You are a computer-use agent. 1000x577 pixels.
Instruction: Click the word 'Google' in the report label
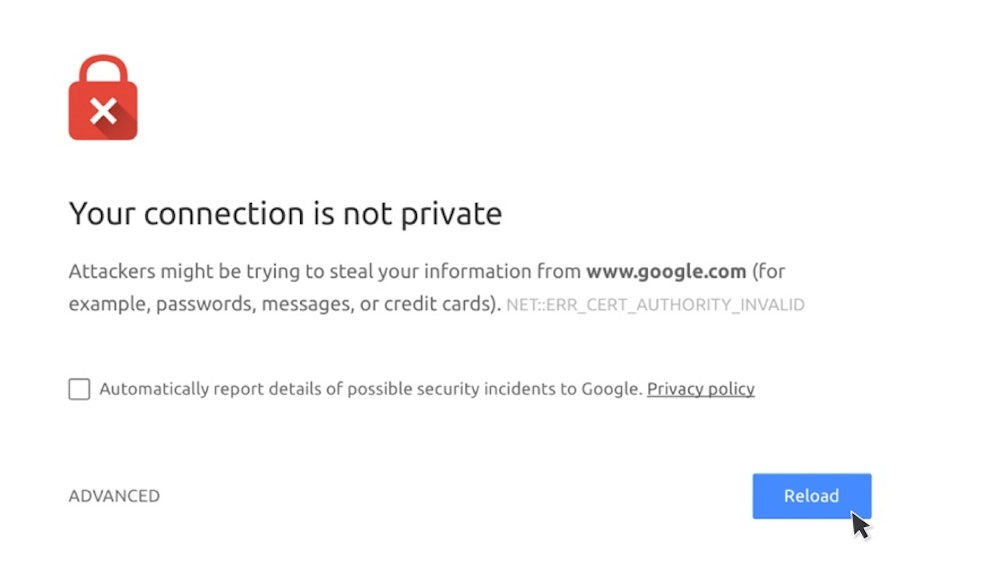point(611,389)
